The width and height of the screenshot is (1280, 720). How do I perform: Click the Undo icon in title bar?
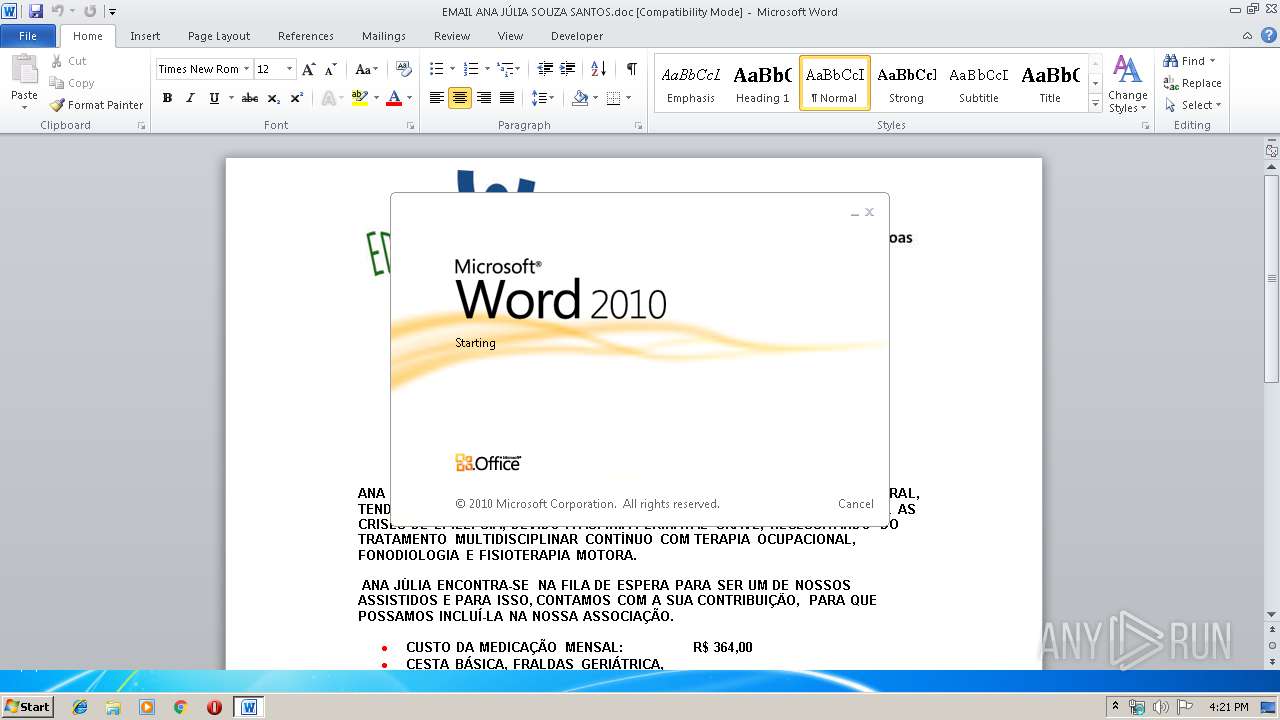[x=58, y=11]
